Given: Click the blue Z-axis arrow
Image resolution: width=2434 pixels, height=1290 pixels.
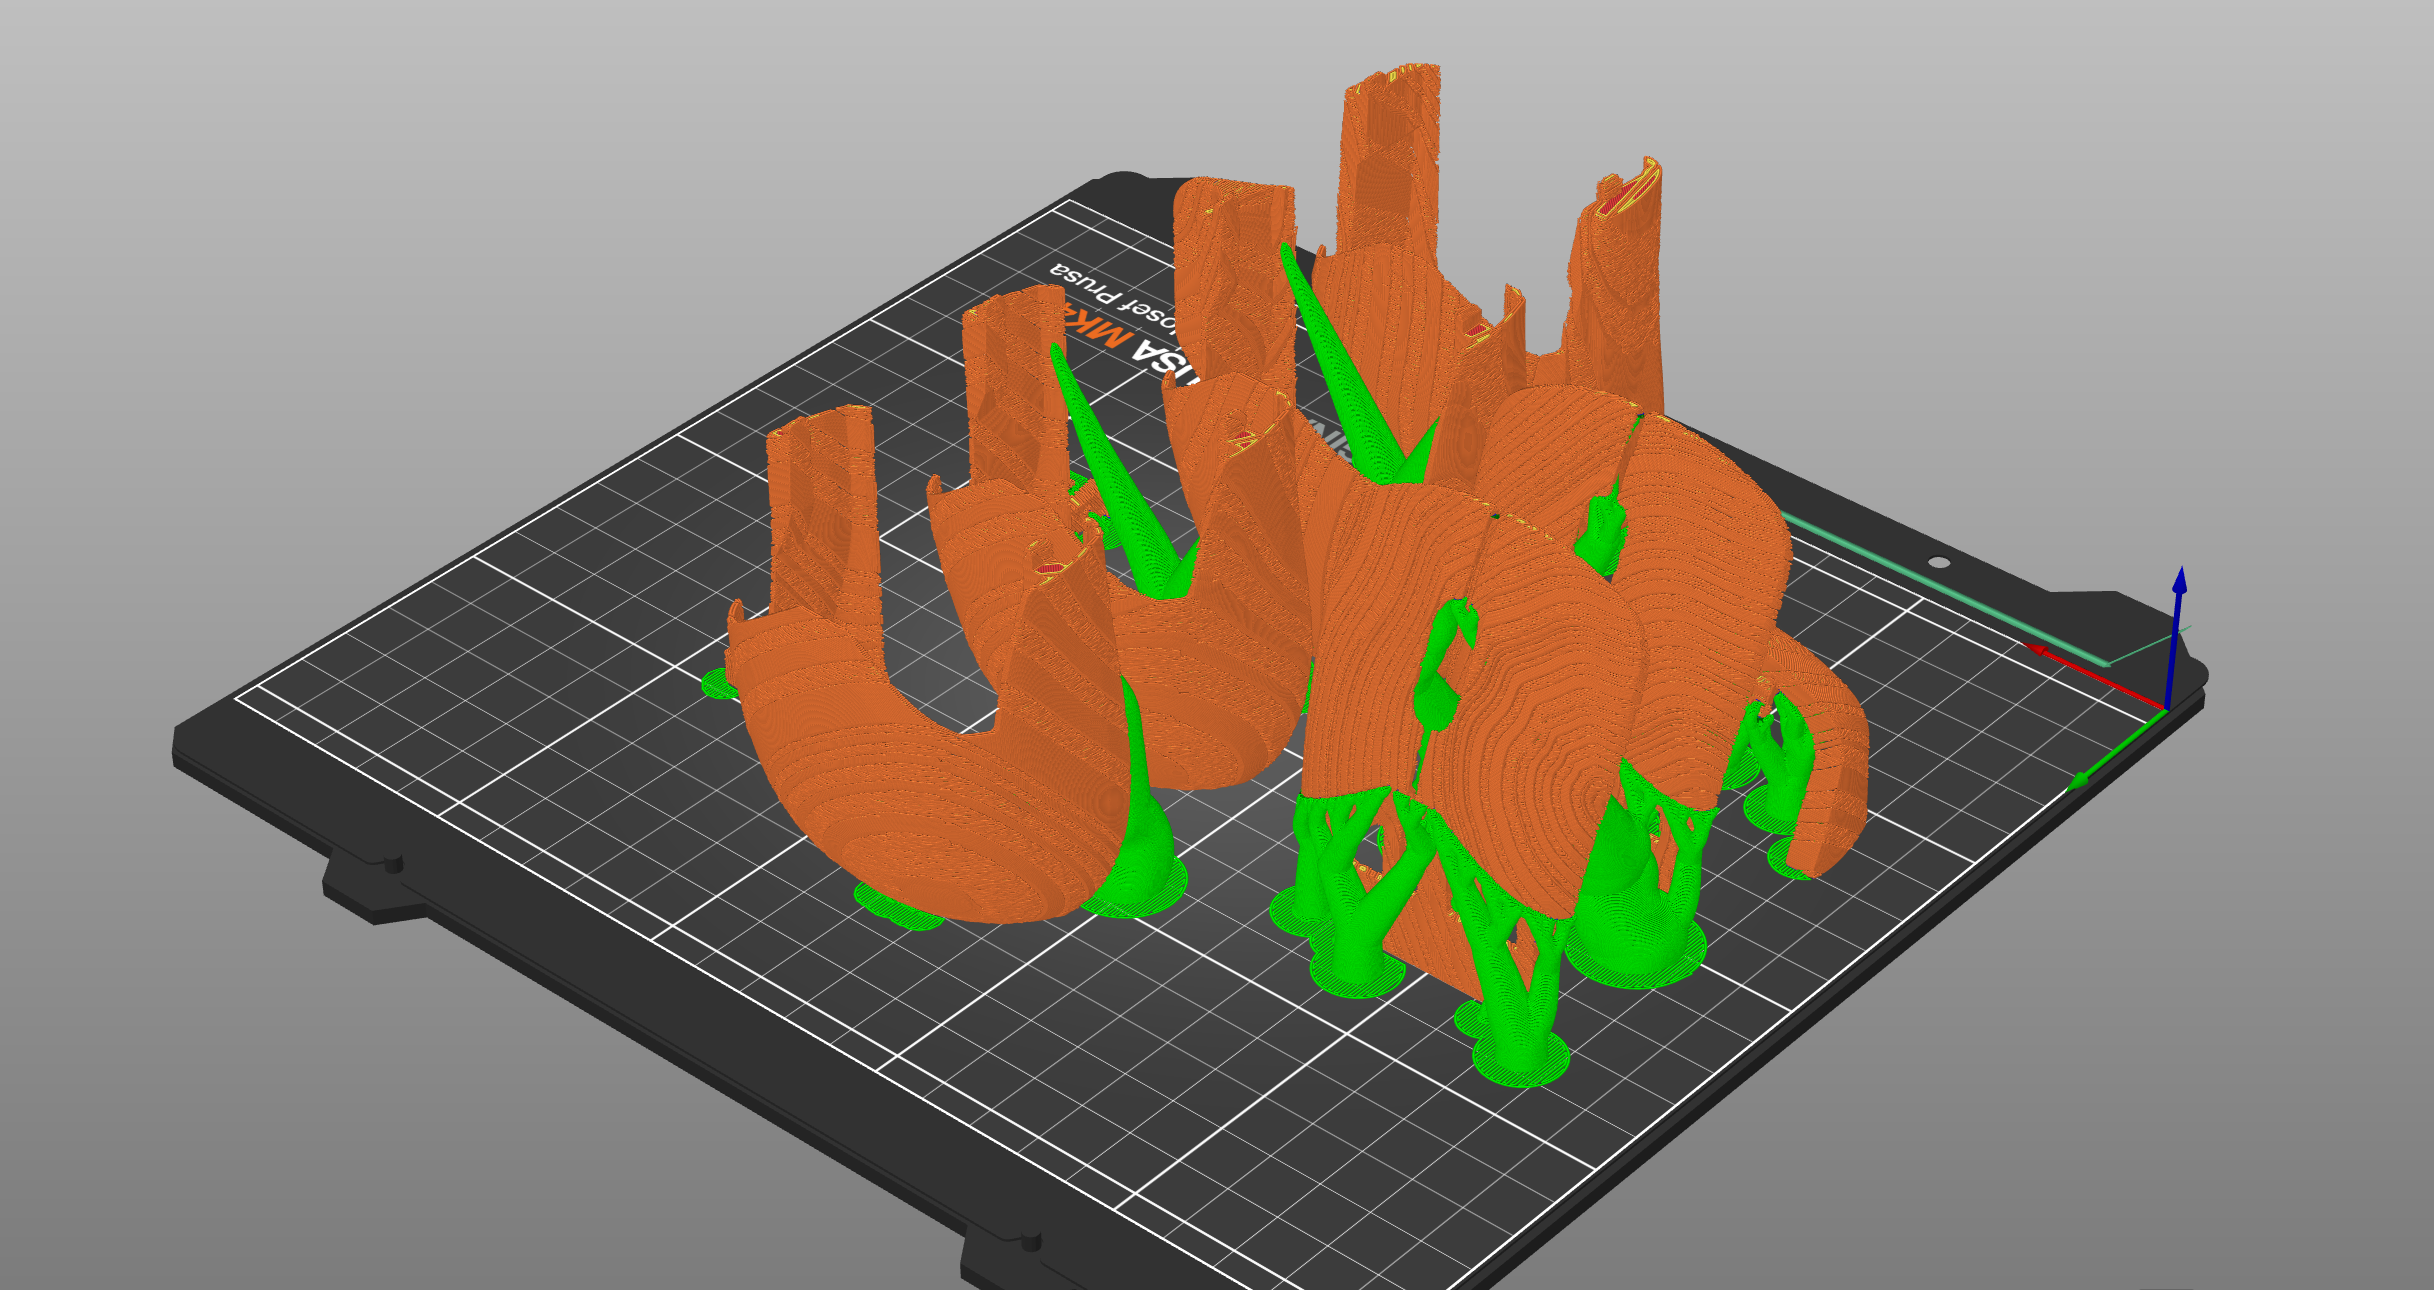Looking at the screenshot, I should point(2174,637).
